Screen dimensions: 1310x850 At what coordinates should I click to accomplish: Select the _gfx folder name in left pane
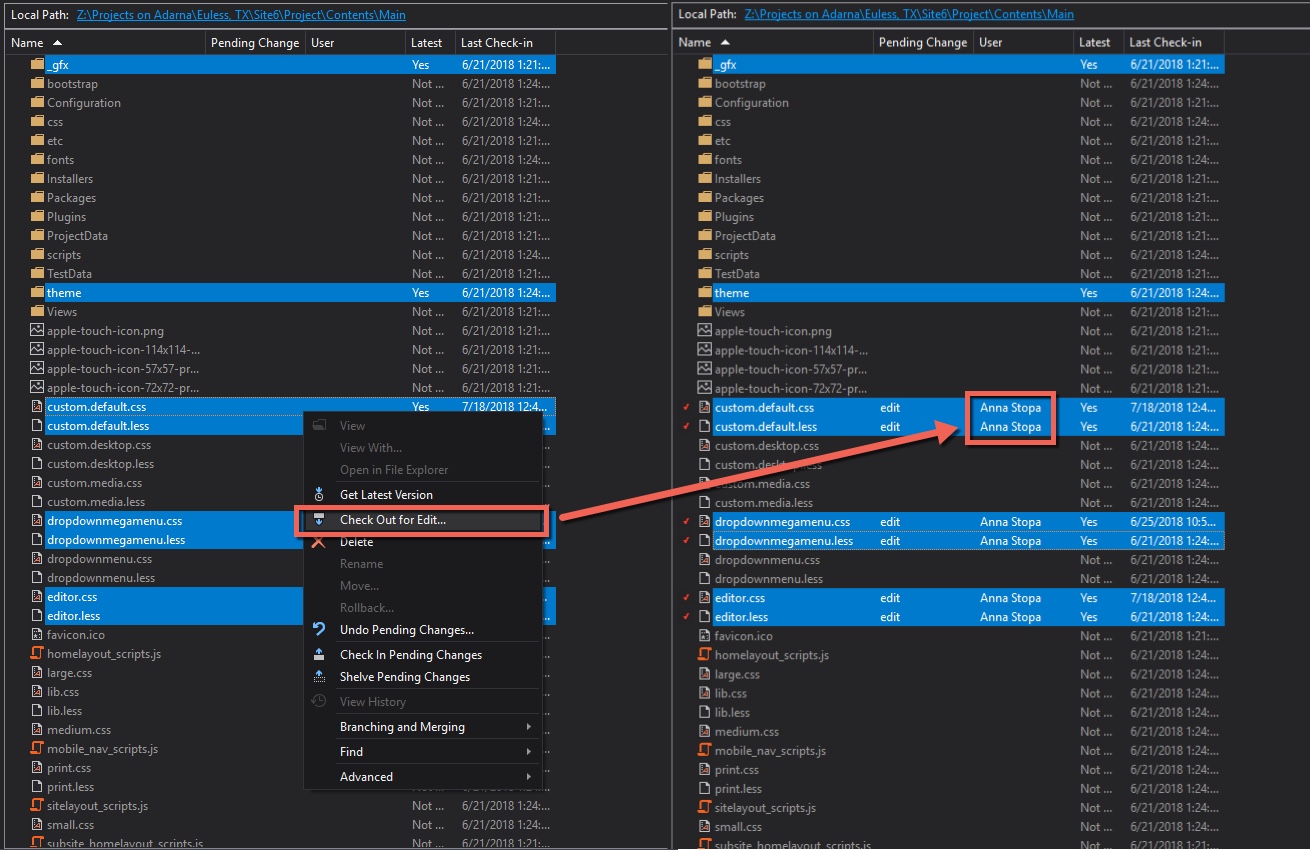point(57,65)
